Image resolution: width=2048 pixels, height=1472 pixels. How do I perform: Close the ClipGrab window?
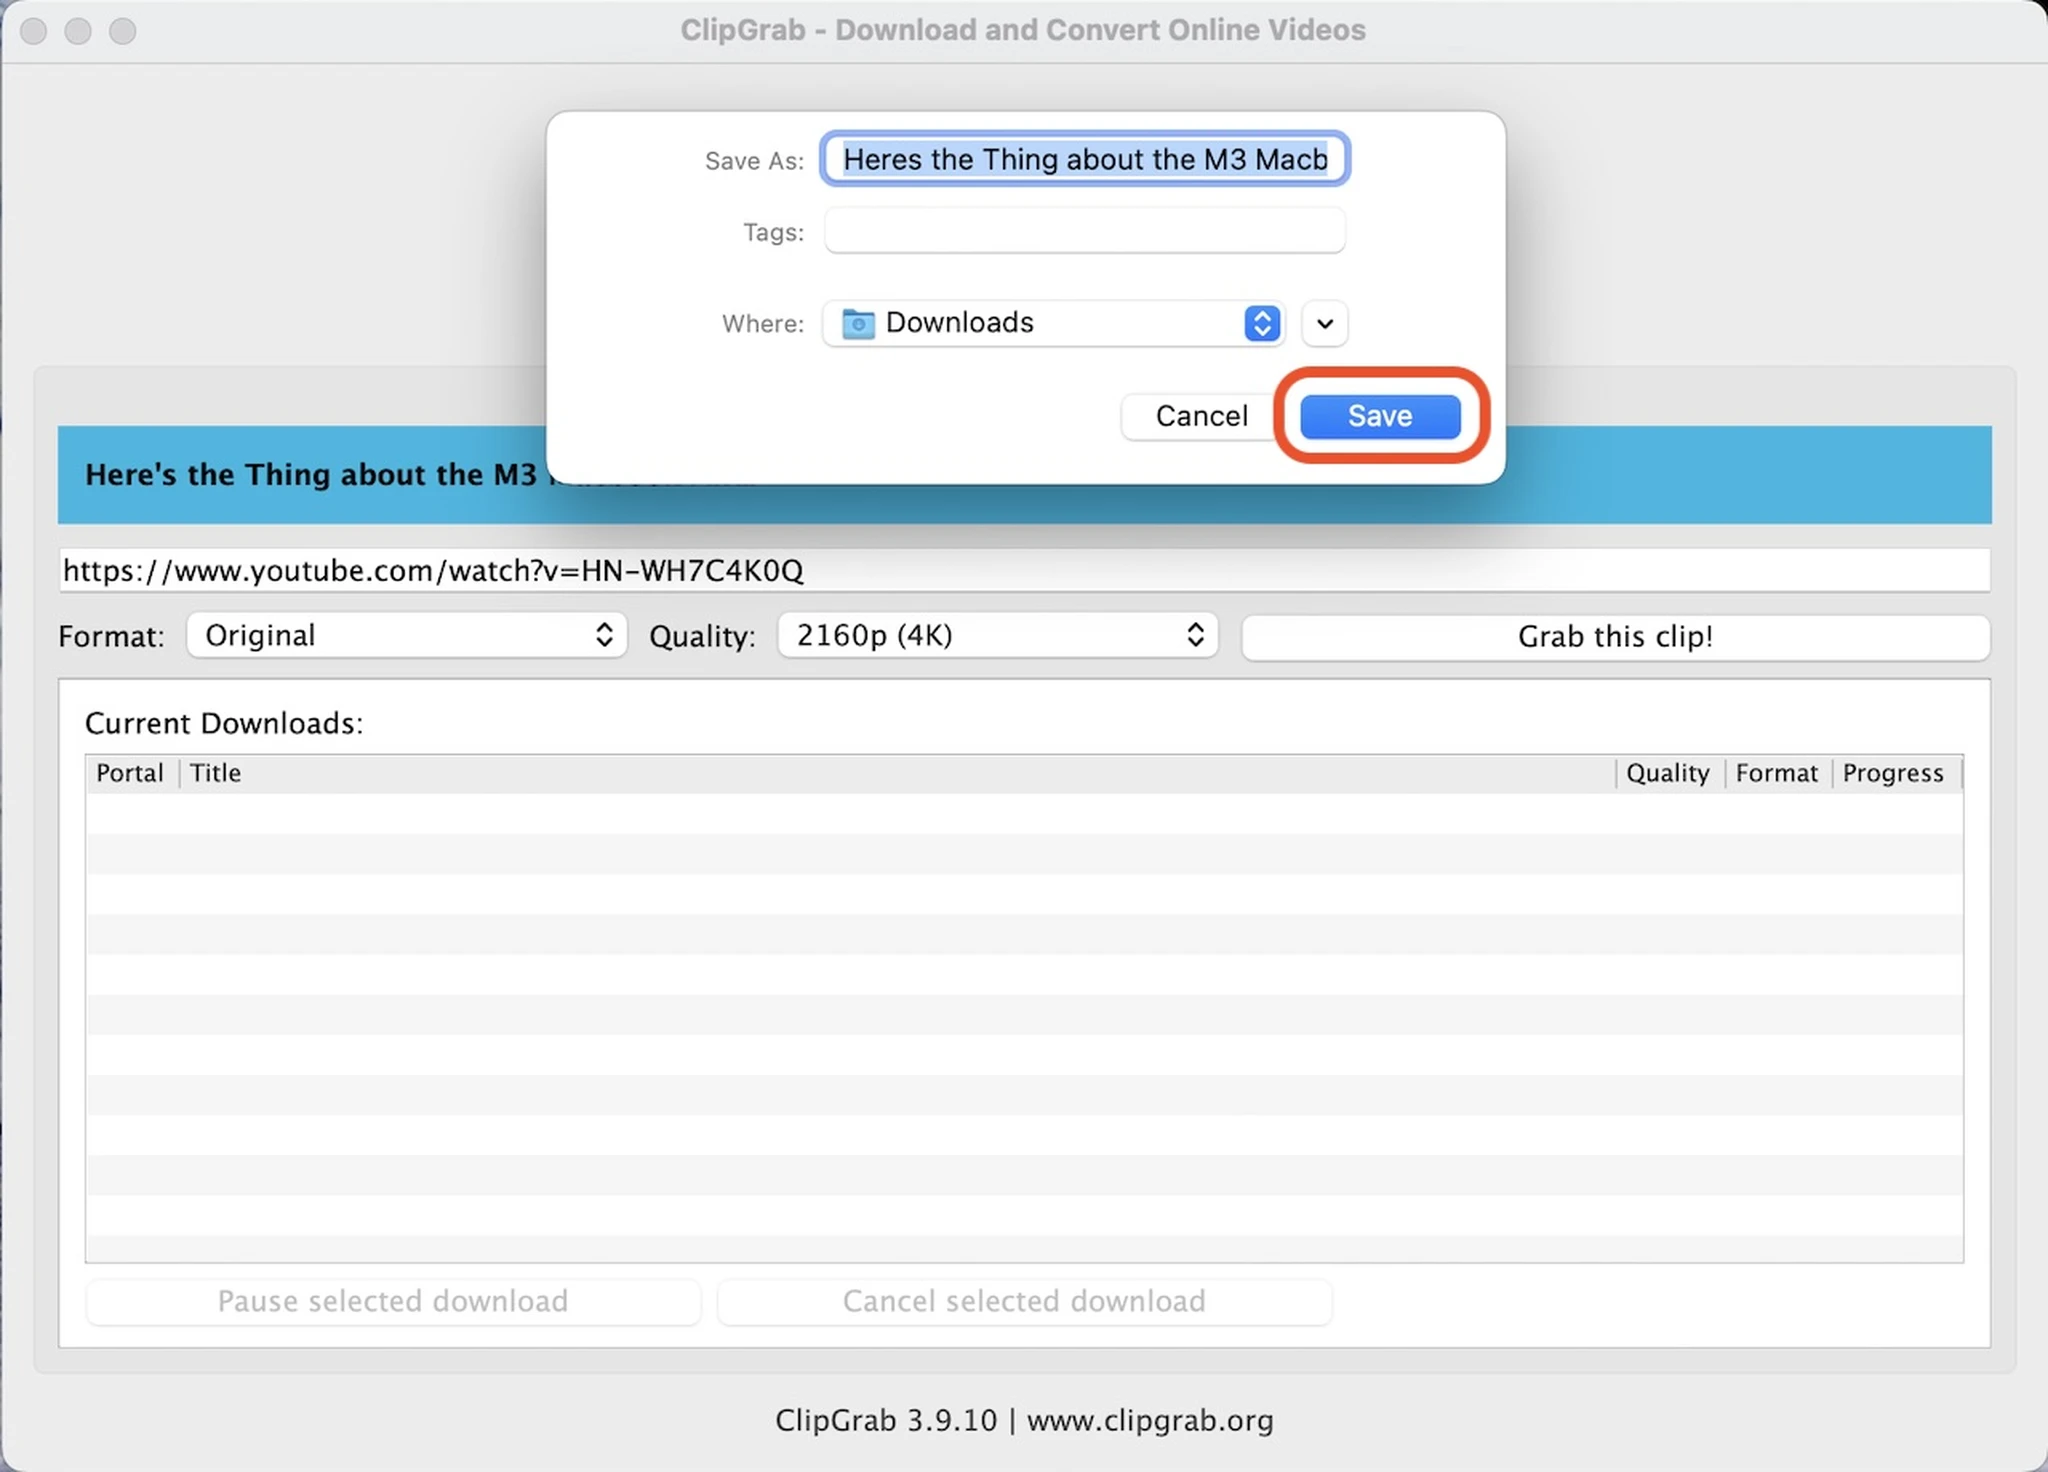tap(34, 31)
